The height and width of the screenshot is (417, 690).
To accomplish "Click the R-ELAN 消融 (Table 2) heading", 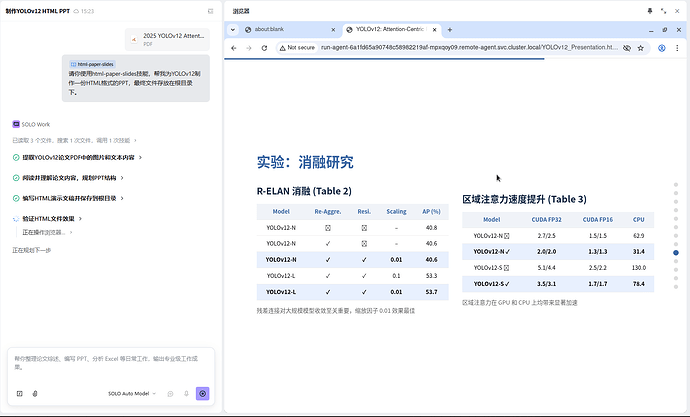I will click(304, 191).
